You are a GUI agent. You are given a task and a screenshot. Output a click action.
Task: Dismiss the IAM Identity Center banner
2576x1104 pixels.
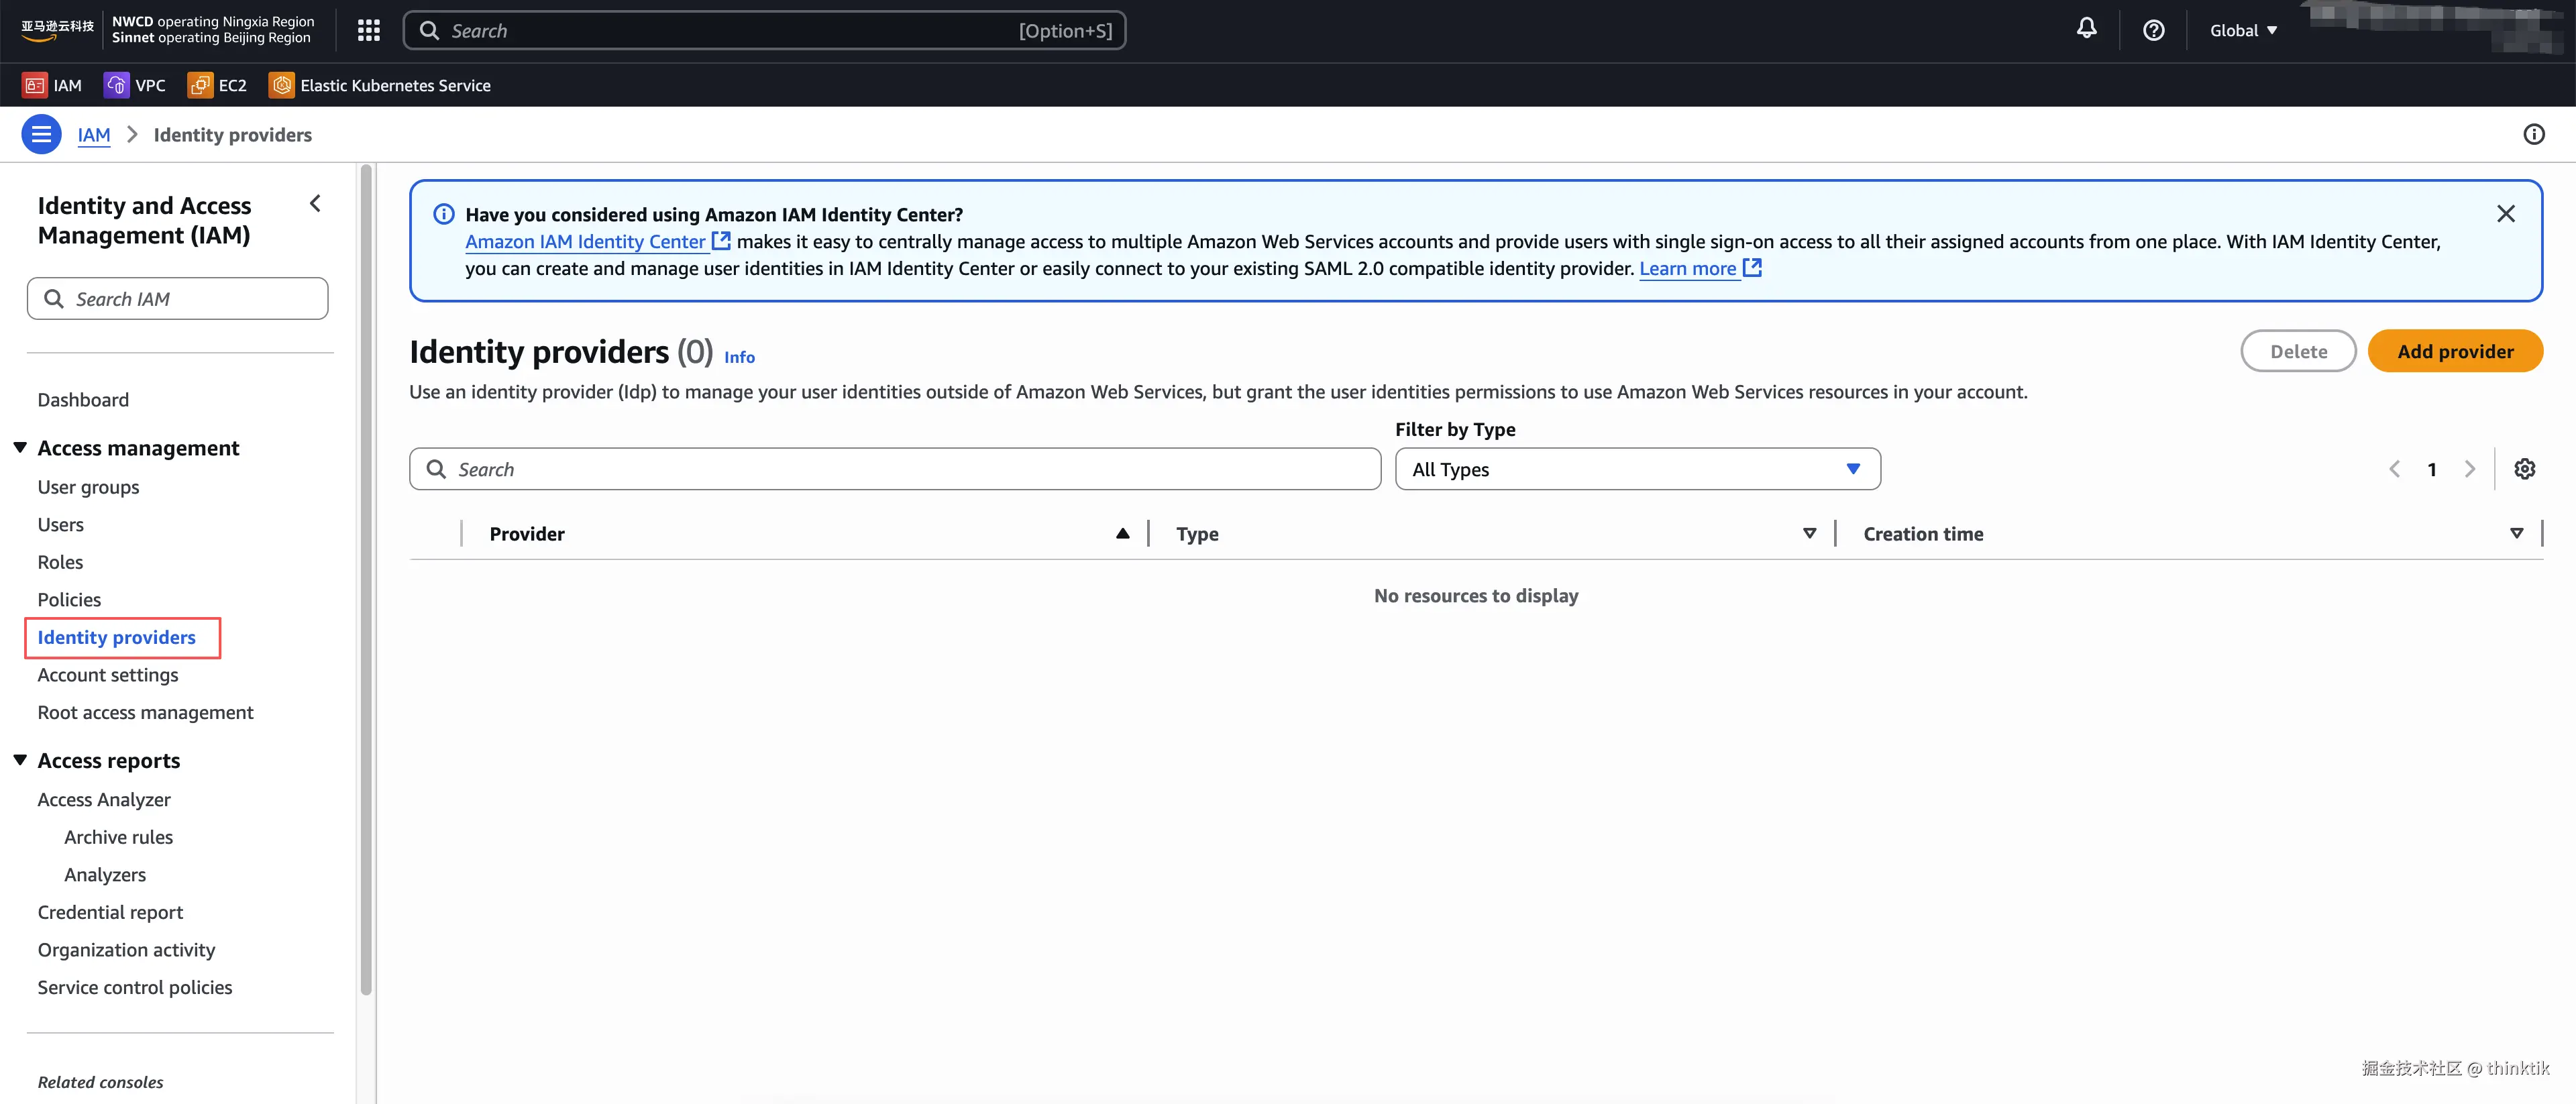pos(2505,214)
